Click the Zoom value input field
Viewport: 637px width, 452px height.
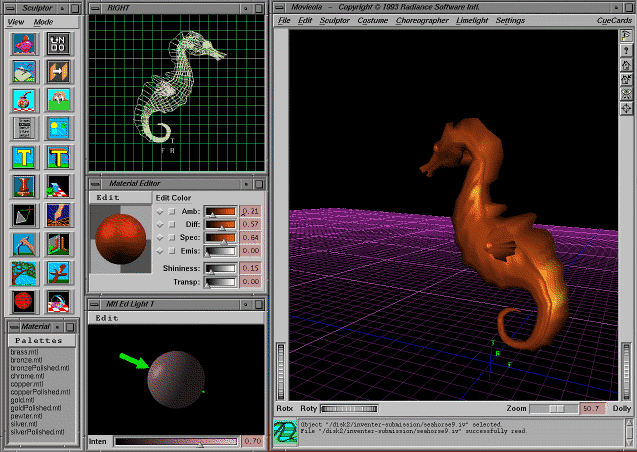coord(591,409)
